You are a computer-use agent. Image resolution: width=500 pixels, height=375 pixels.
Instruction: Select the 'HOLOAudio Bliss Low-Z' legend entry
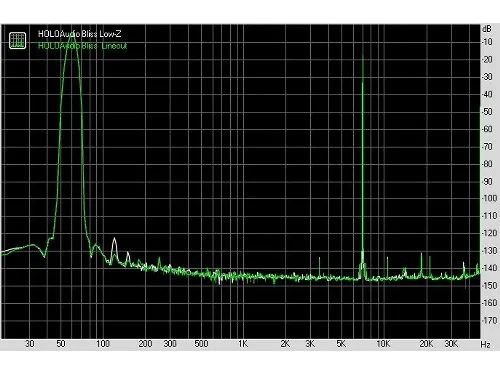[80, 34]
